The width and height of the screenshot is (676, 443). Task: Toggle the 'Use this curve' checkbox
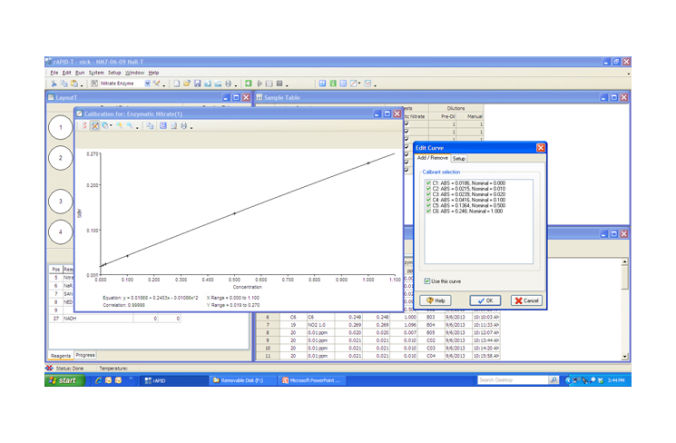pos(428,281)
